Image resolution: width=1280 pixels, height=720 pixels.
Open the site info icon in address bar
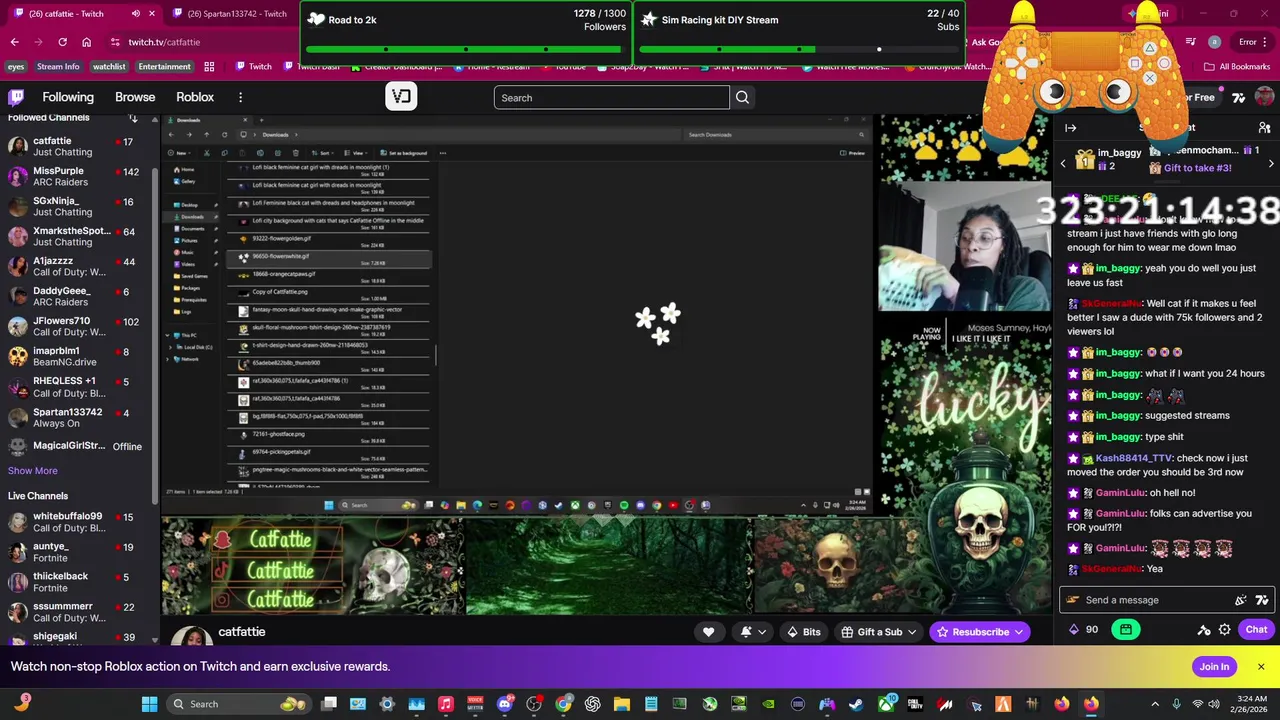(116, 42)
